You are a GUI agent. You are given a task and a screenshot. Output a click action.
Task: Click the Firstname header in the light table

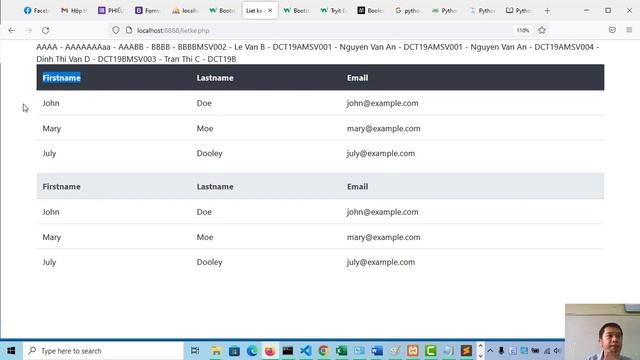62,187
